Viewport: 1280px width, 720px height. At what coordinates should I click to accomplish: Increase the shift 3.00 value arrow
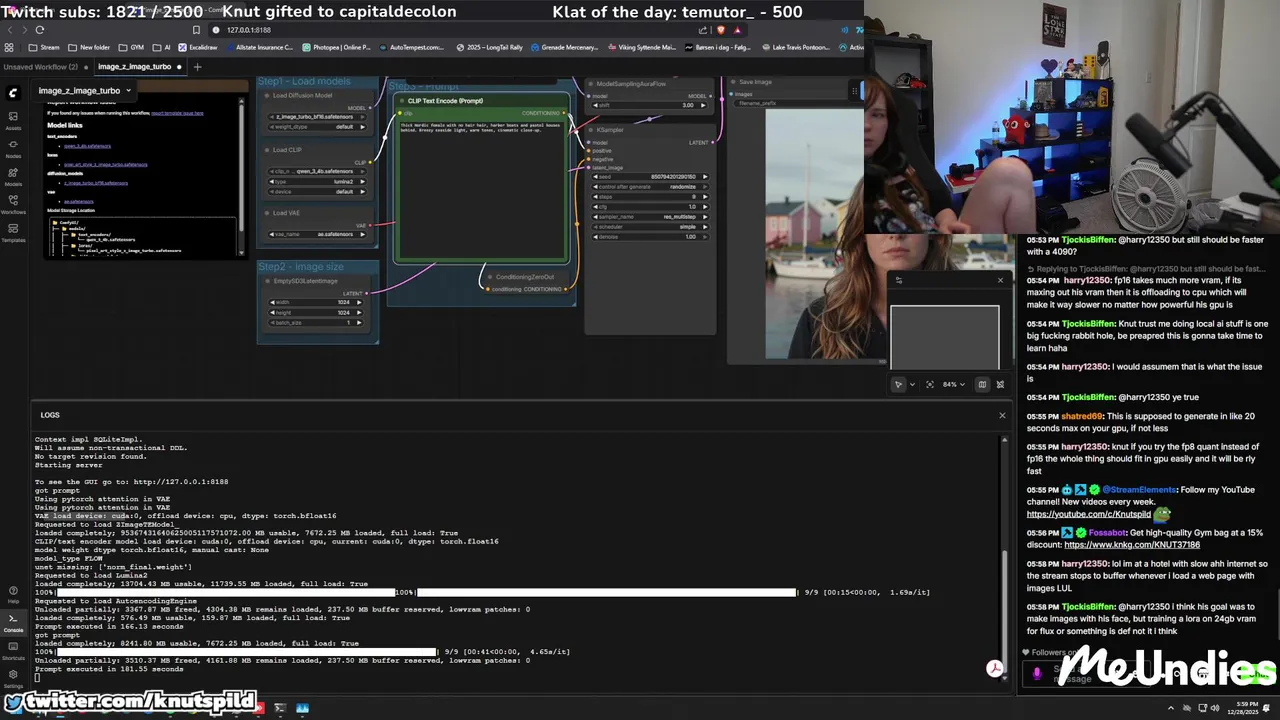tap(704, 105)
